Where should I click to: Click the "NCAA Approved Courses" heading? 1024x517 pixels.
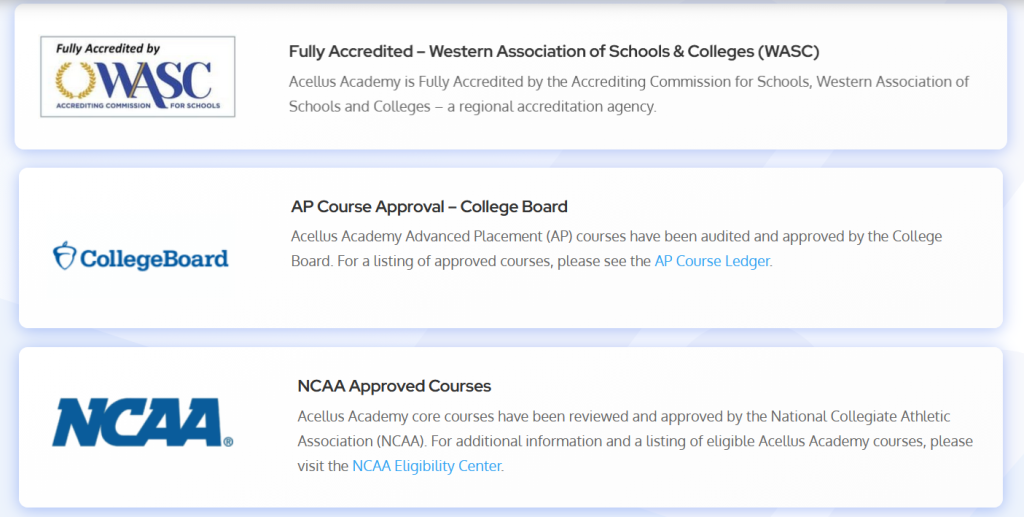(394, 386)
